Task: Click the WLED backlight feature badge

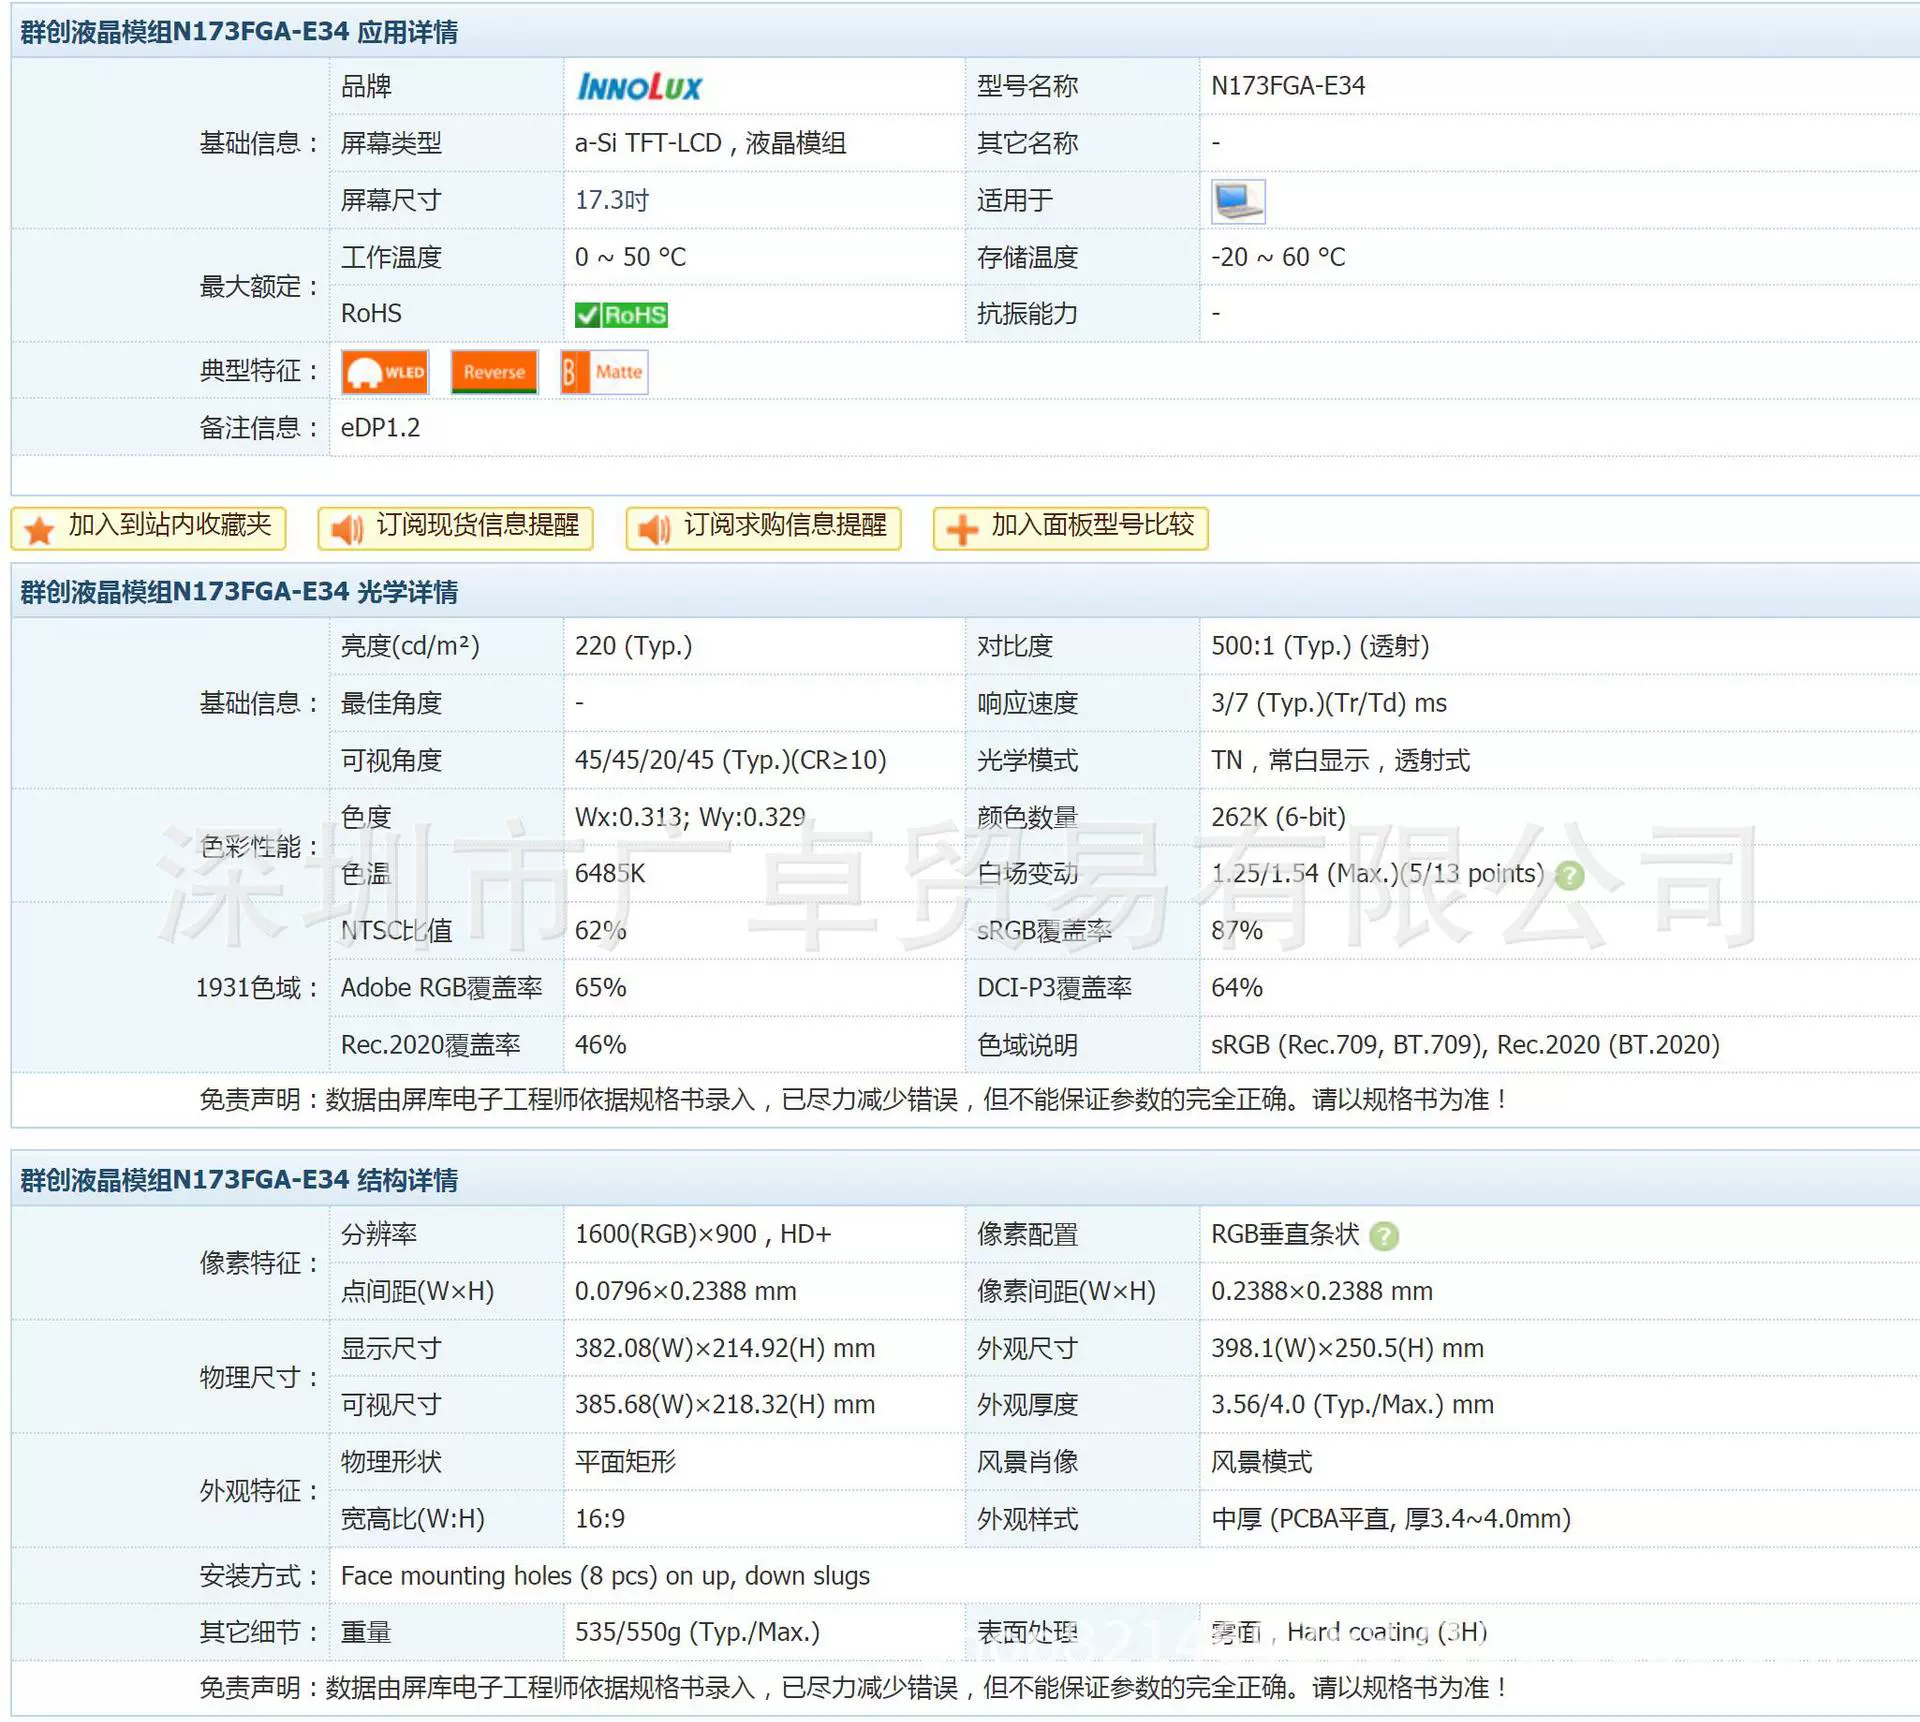Action: [x=385, y=372]
